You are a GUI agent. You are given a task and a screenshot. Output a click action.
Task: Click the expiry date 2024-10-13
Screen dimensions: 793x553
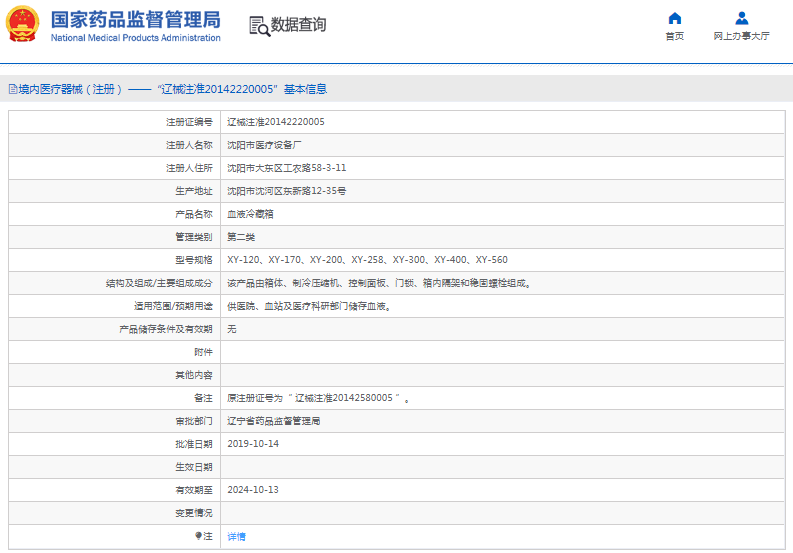pyautogui.click(x=253, y=490)
